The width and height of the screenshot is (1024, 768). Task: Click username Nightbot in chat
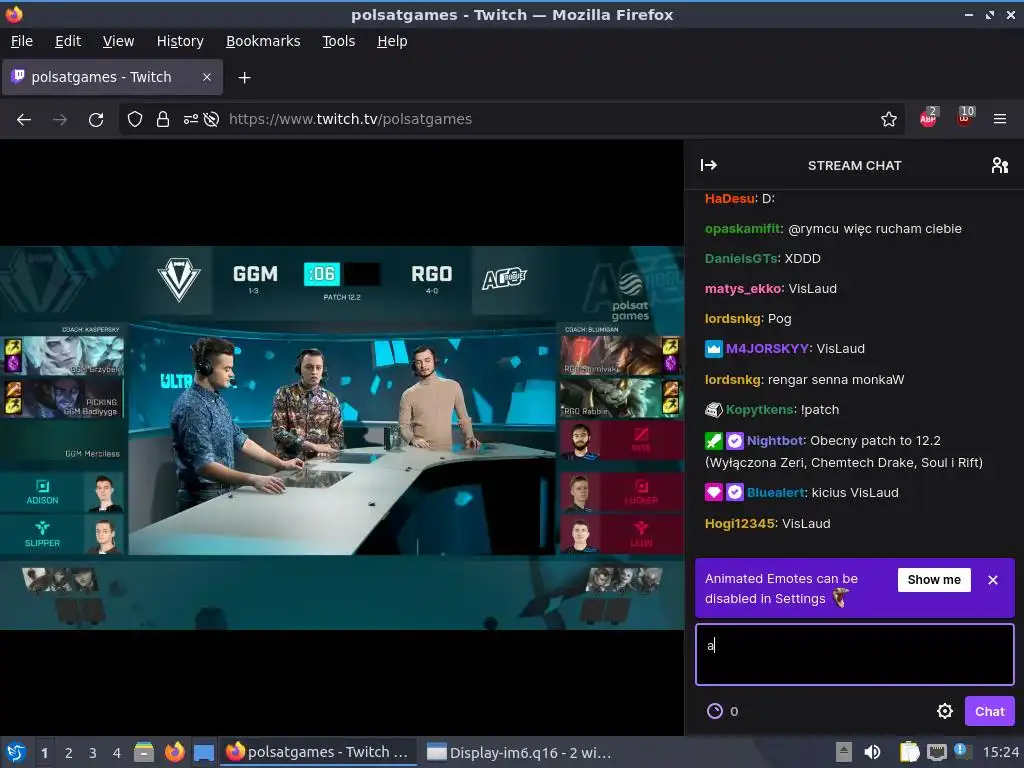point(775,441)
